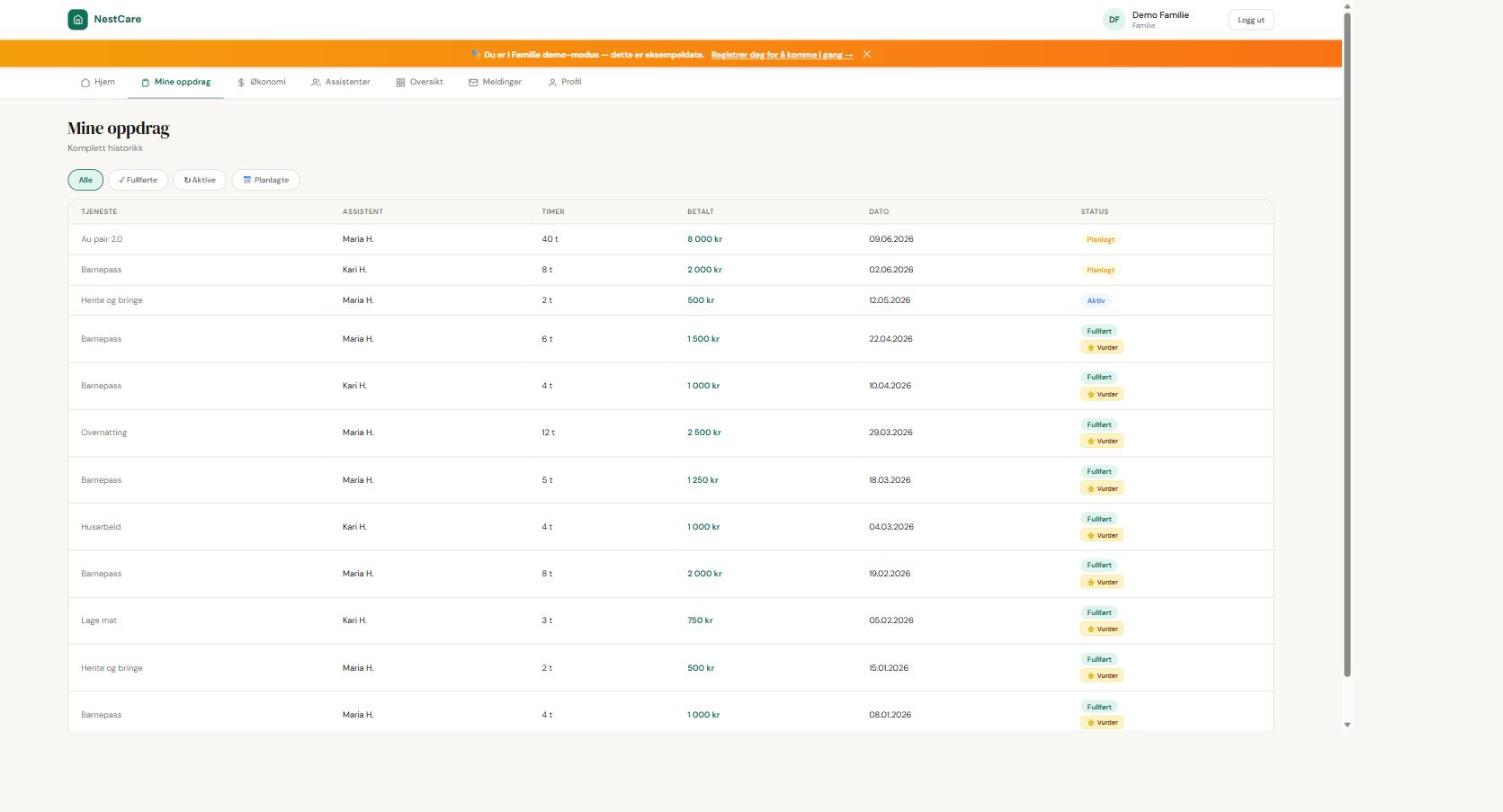Click the TJENESTE column header
1503x812 pixels.
pyautogui.click(x=99, y=212)
